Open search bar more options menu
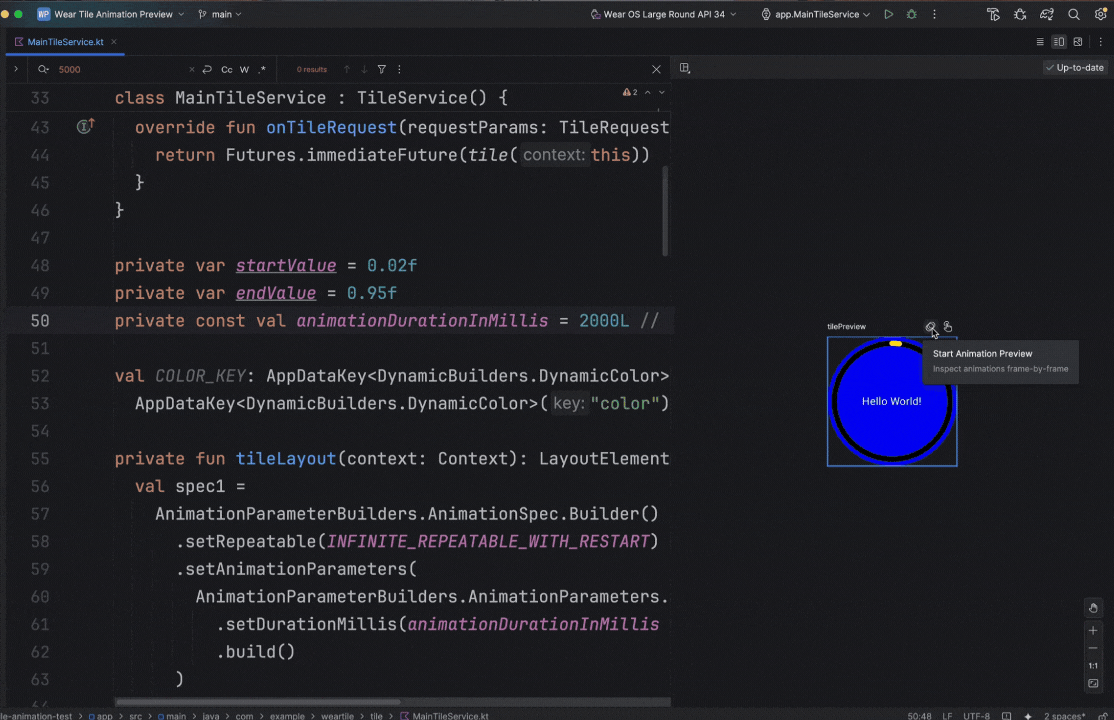The height and width of the screenshot is (720, 1114). coord(399,70)
